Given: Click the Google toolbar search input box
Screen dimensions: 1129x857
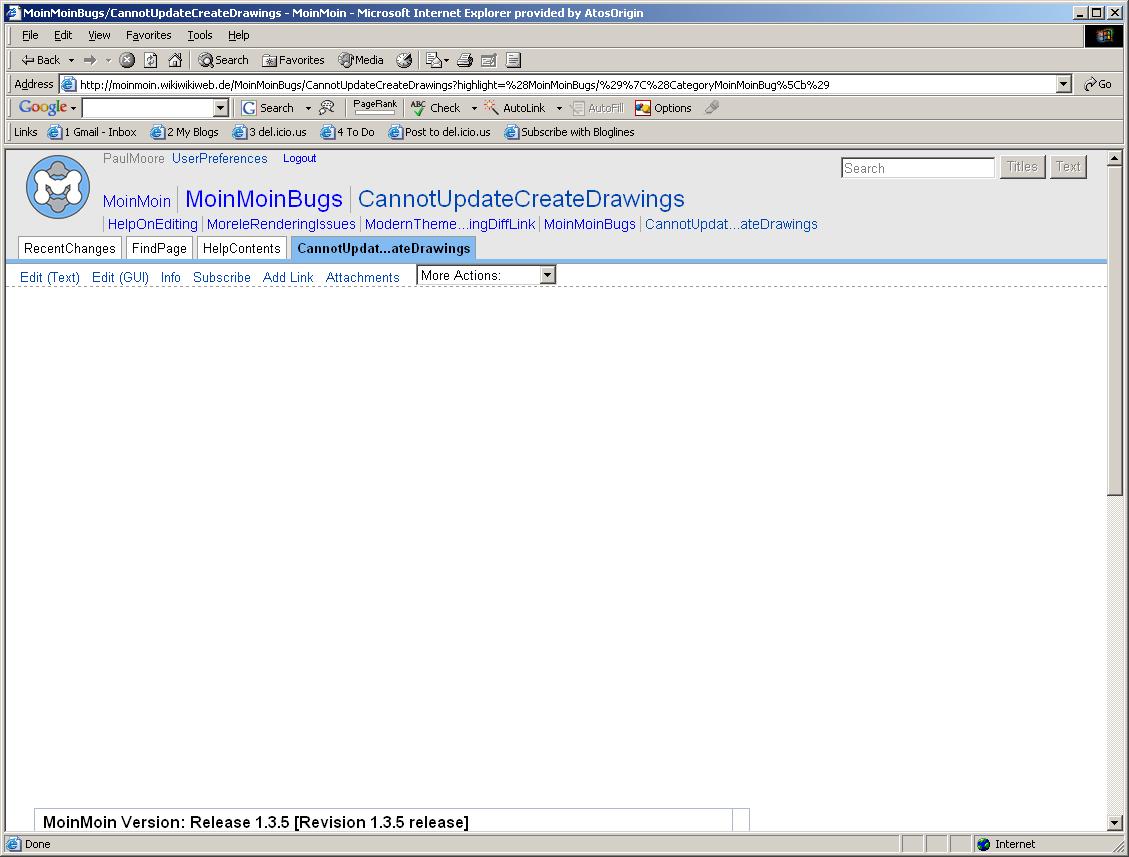Looking at the screenshot, I should 148,108.
